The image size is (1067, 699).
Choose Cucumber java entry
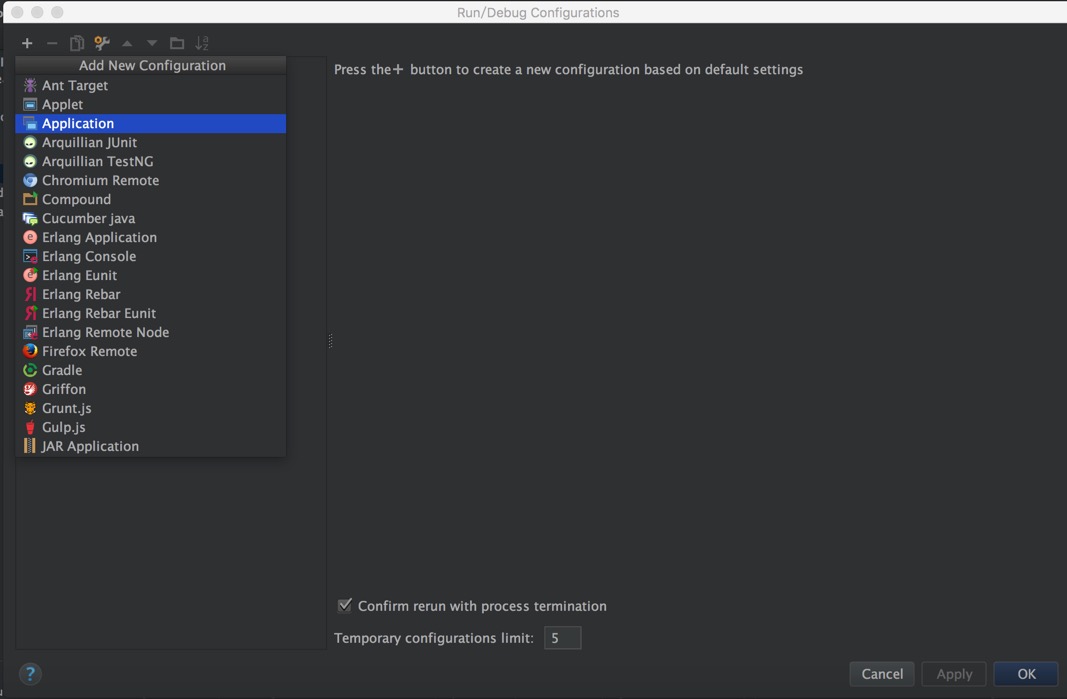(x=150, y=218)
